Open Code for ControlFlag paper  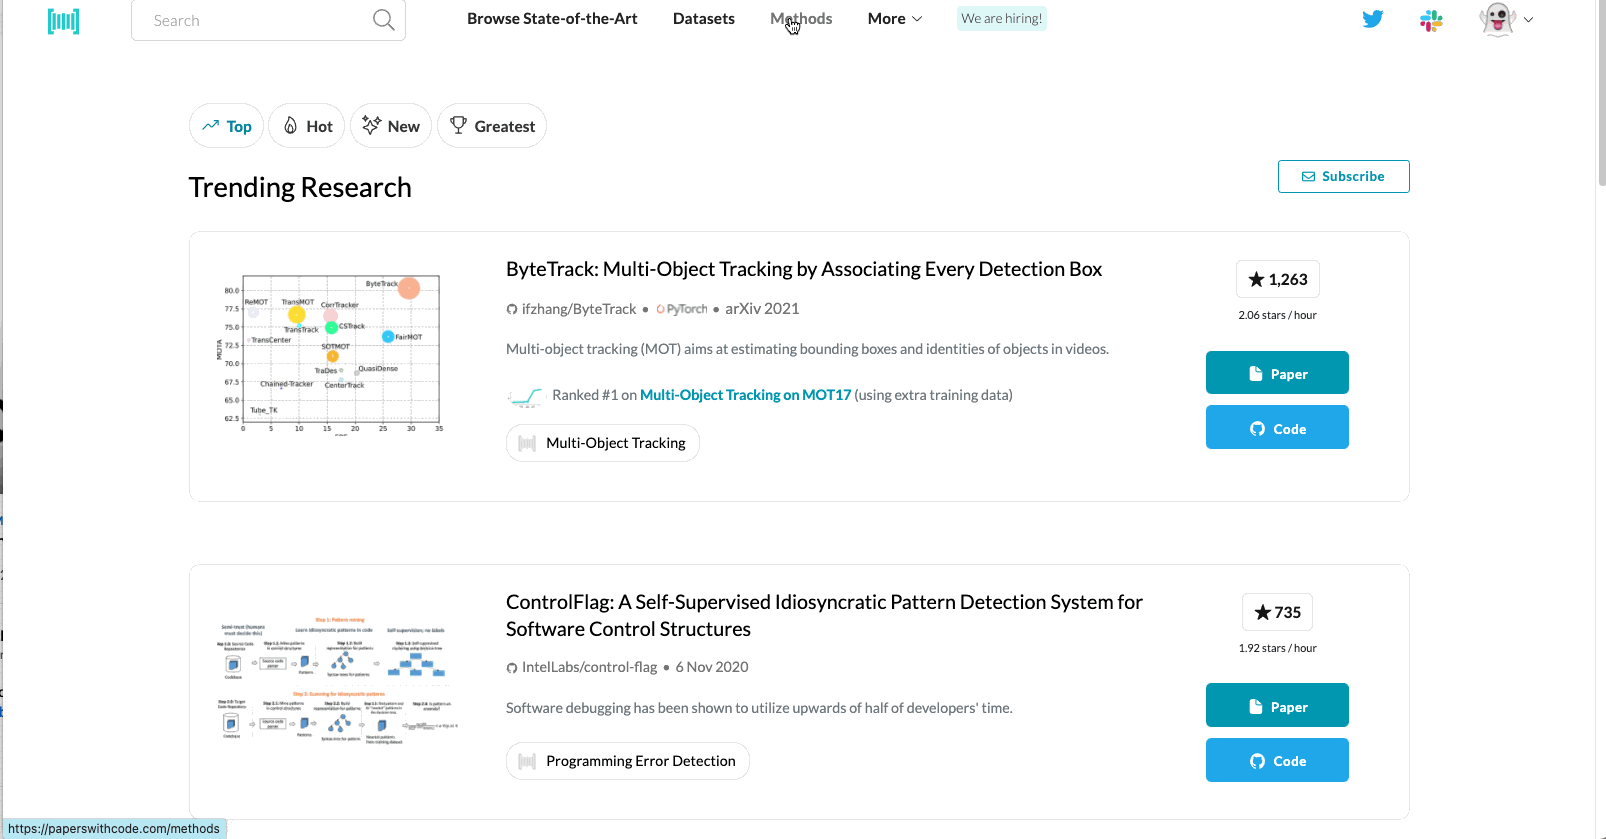pyautogui.click(x=1277, y=761)
